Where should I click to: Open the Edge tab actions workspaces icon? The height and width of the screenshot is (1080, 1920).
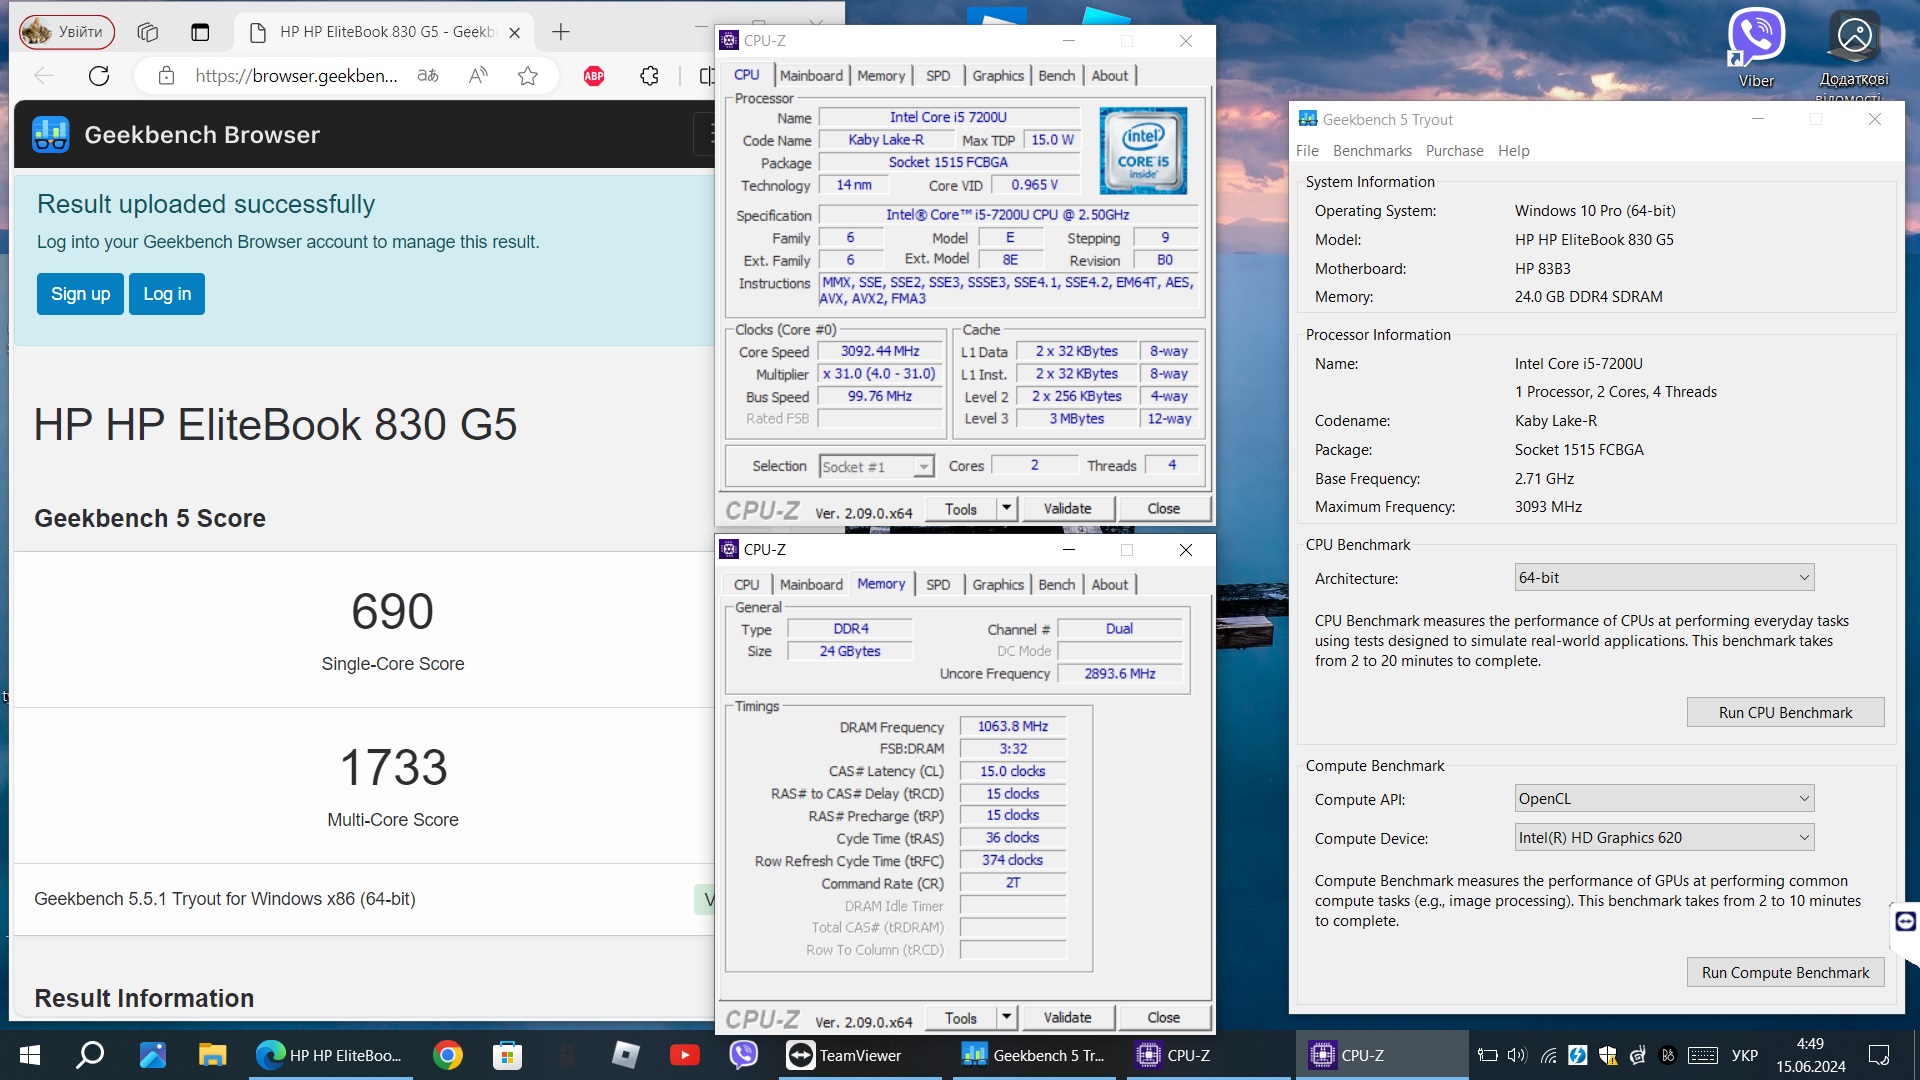coord(148,32)
